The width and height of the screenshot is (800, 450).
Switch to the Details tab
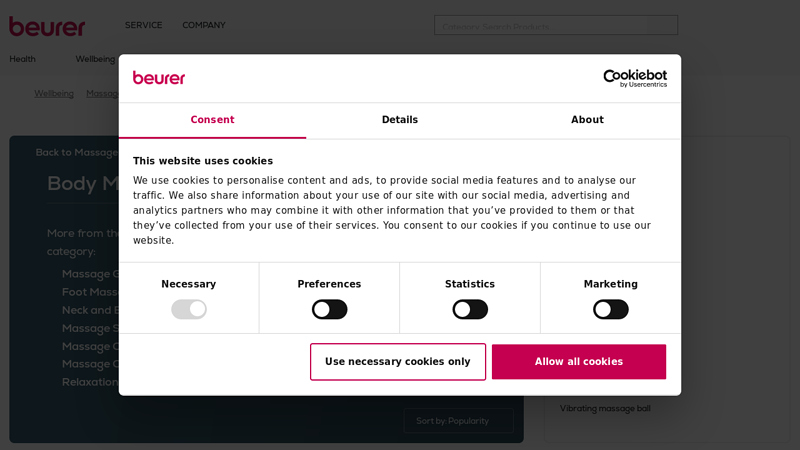399,120
